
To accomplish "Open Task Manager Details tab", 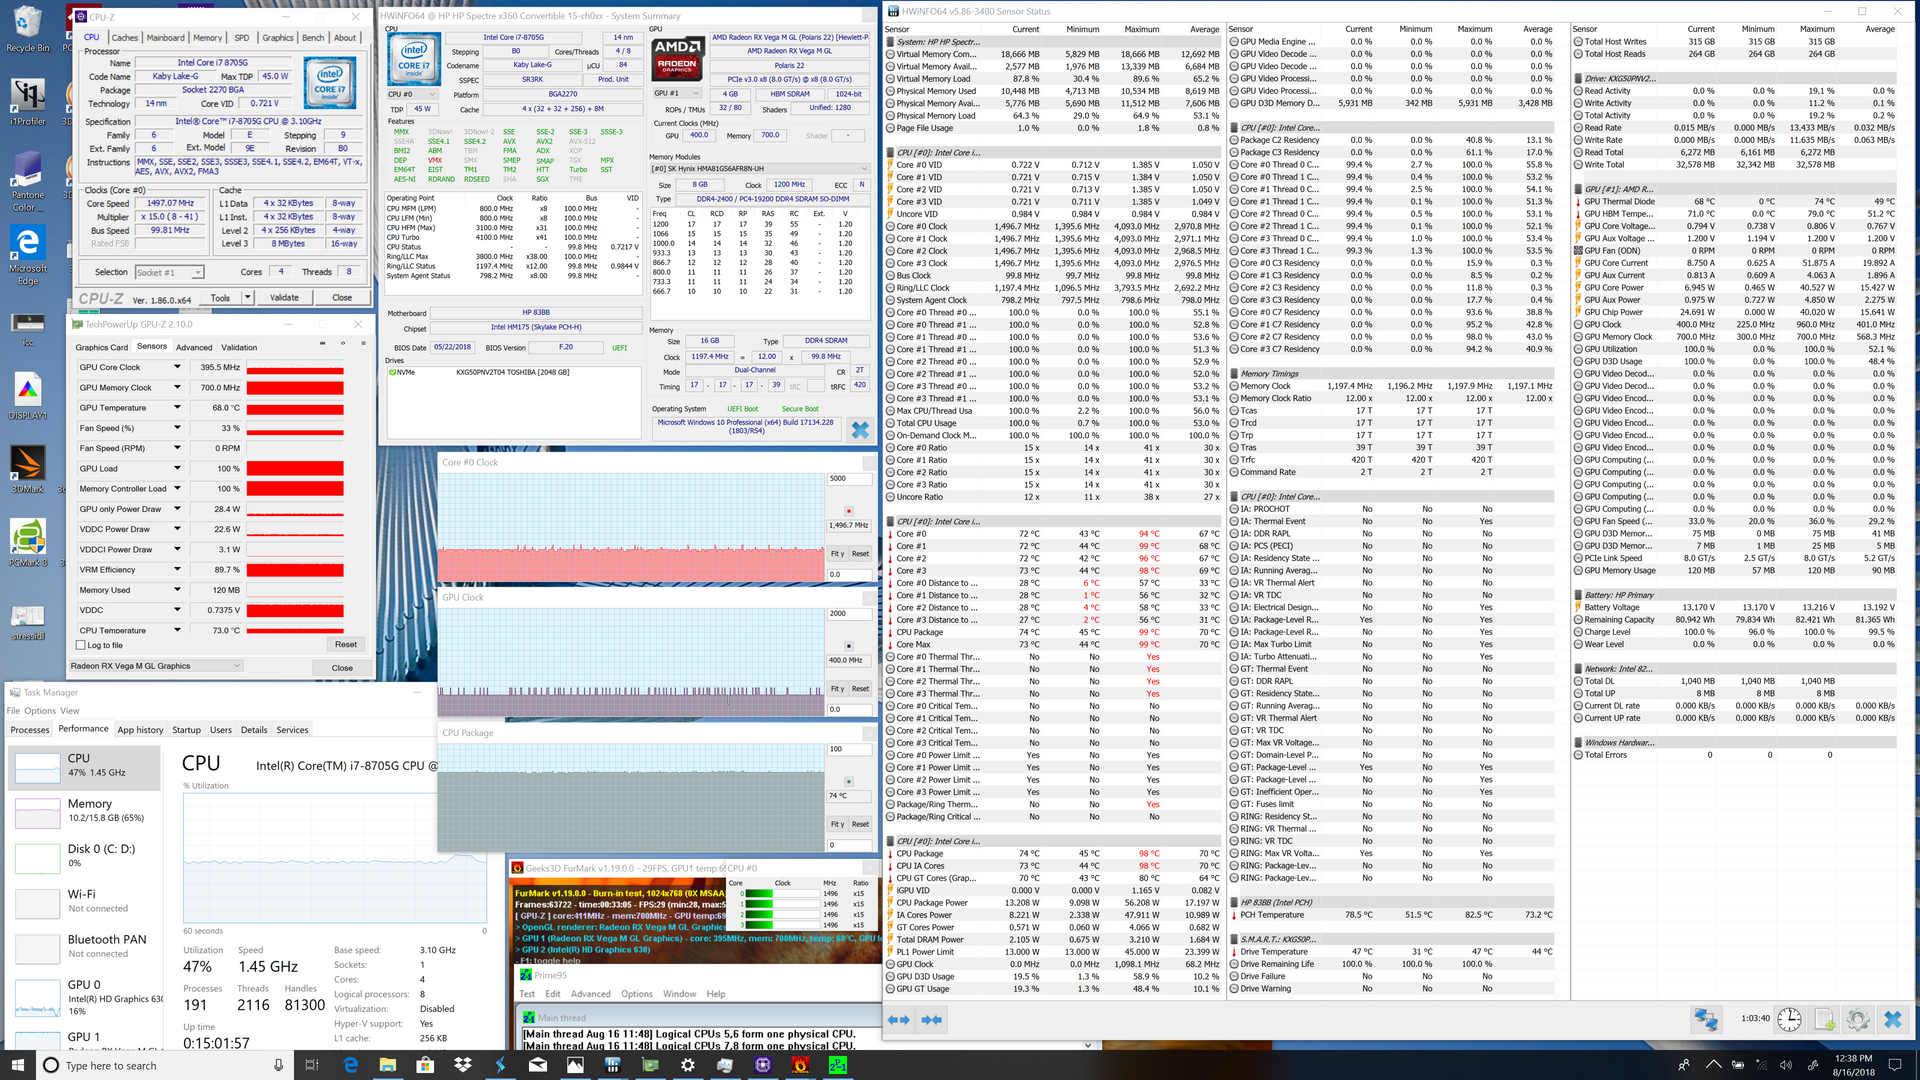I will pyautogui.click(x=254, y=730).
